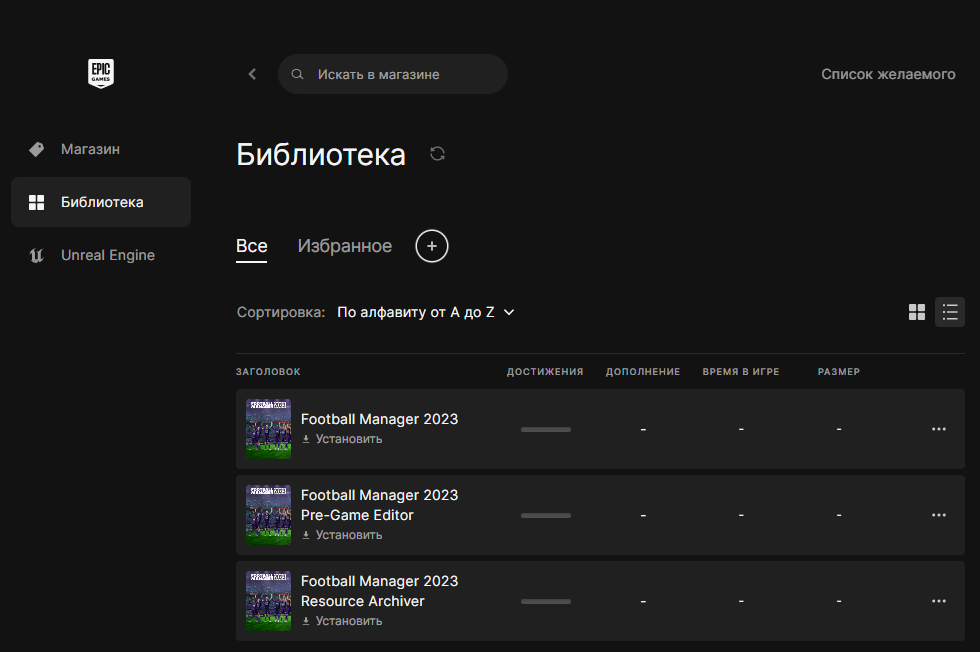Click the Epic Games logo
The height and width of the screenshot is (652, 980).
point(101,73)
